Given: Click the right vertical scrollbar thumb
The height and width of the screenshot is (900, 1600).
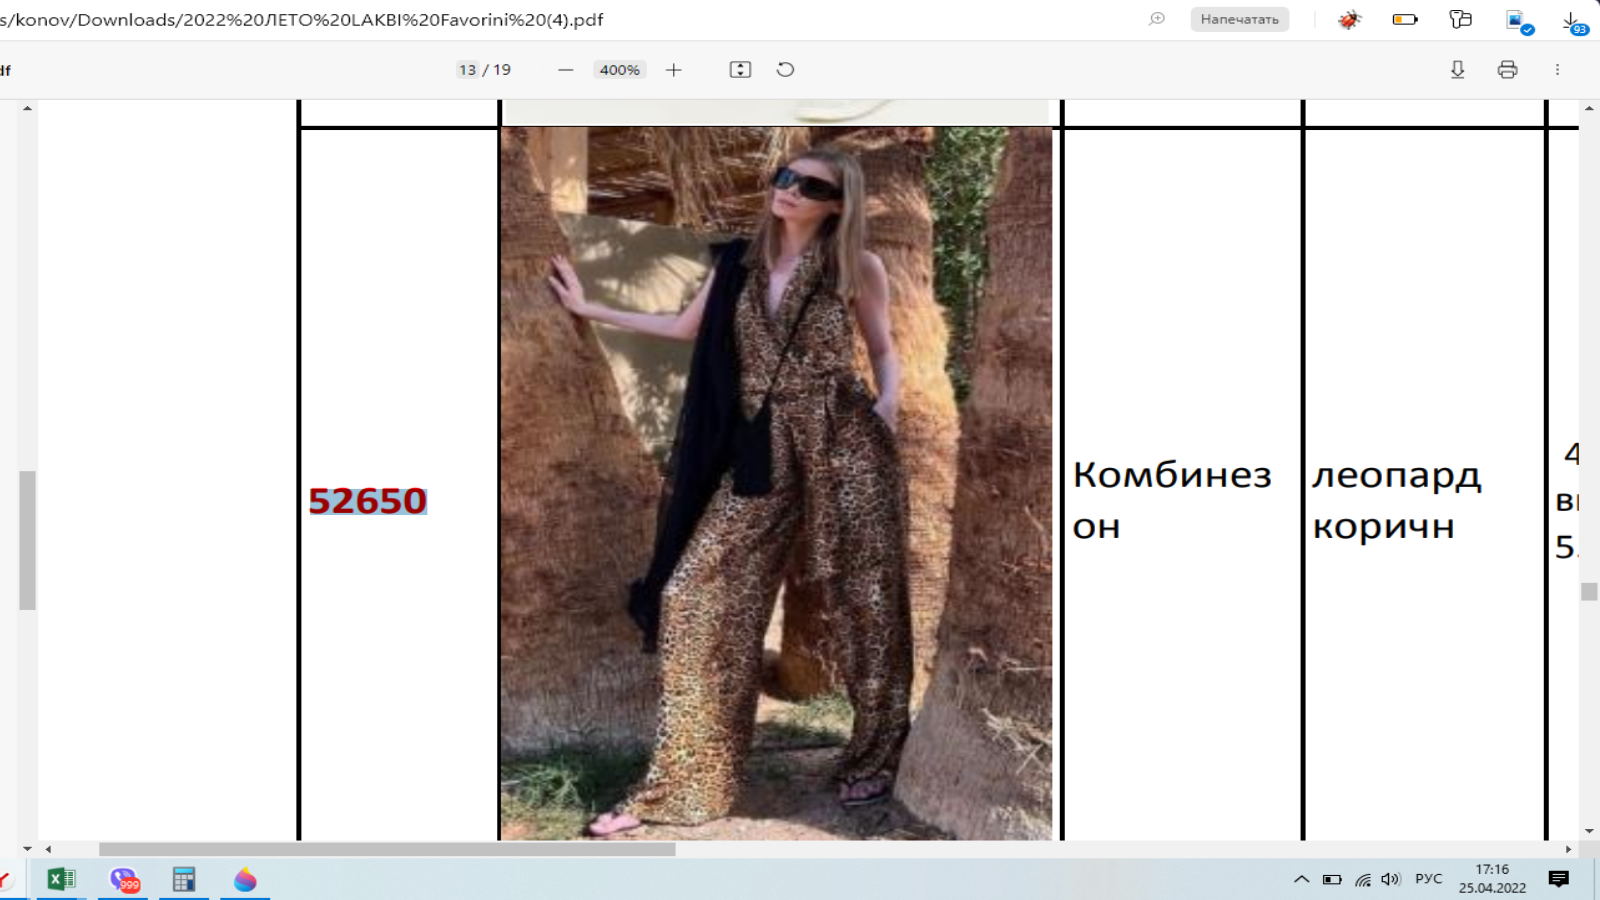Looking at the screenshot, I should (x=1589, y=592).
